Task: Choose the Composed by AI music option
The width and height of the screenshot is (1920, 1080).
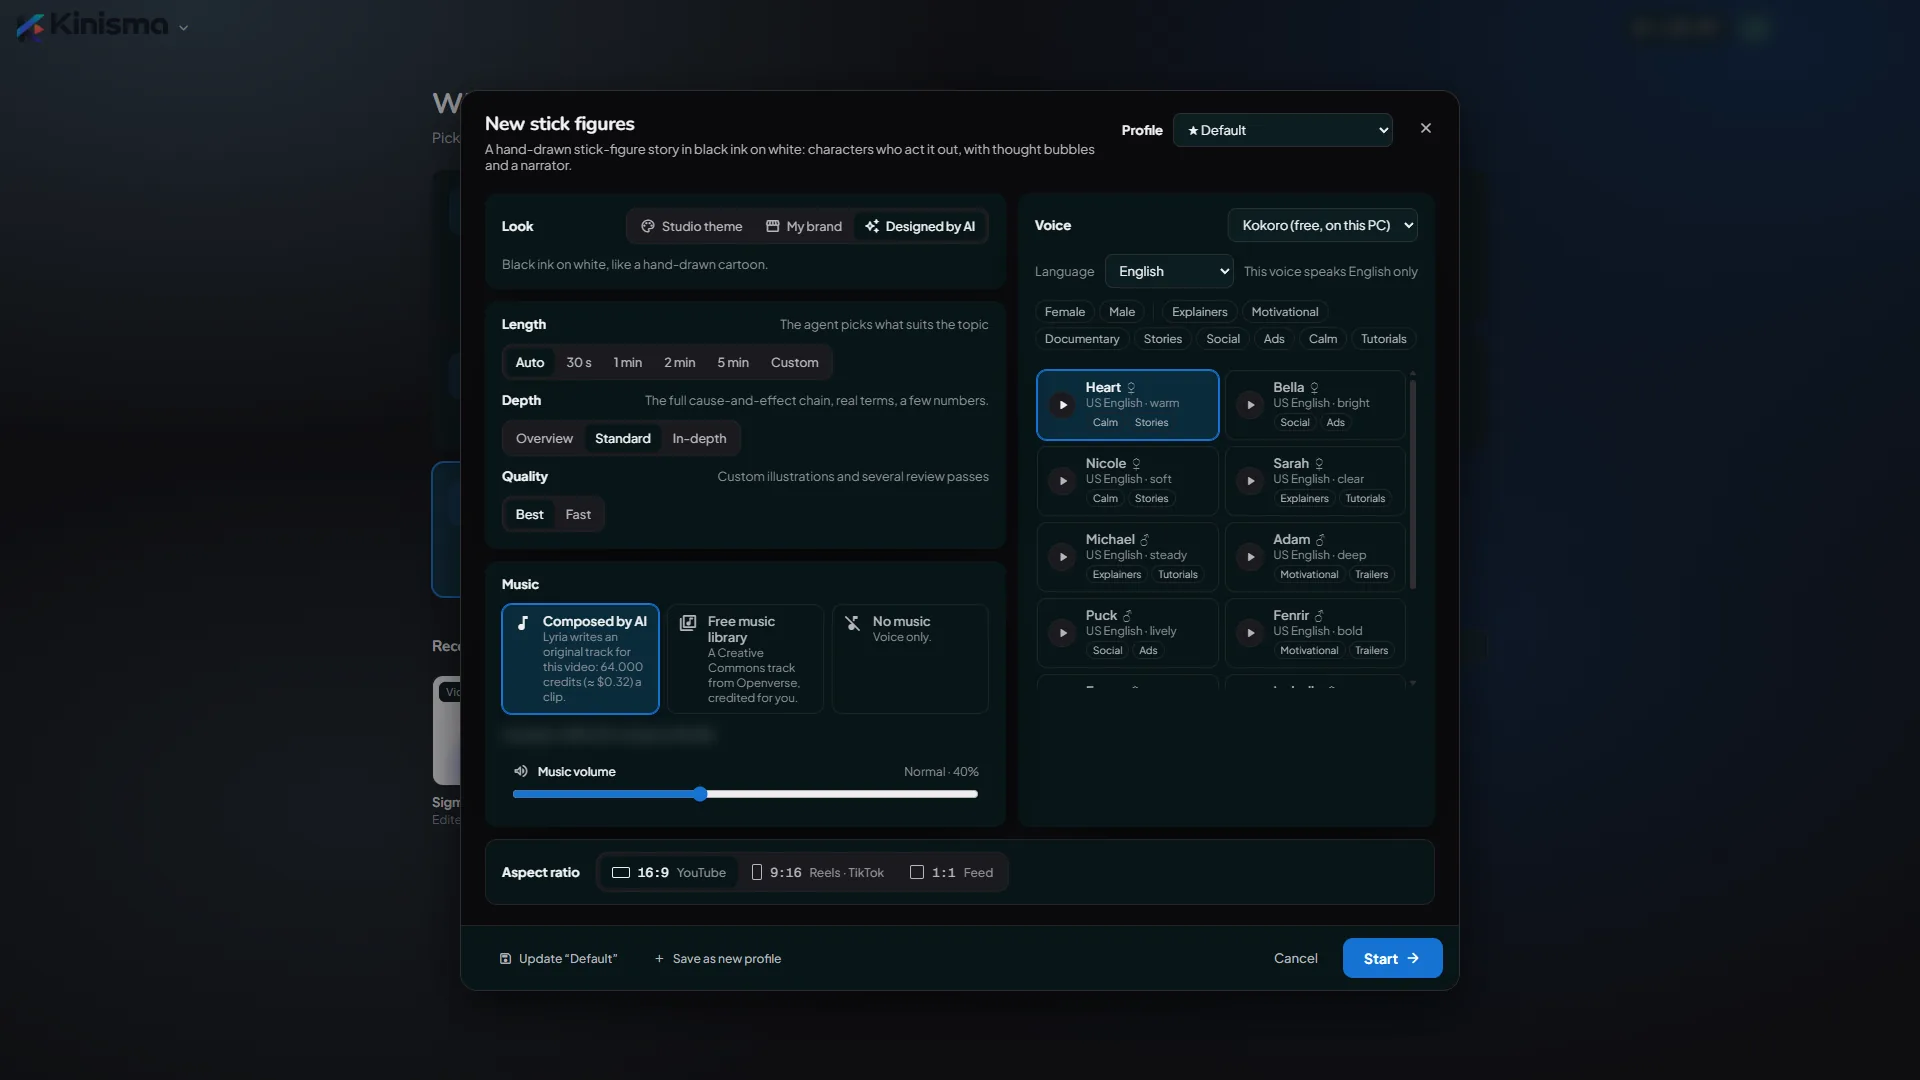Action: click(x=580, y=659)
